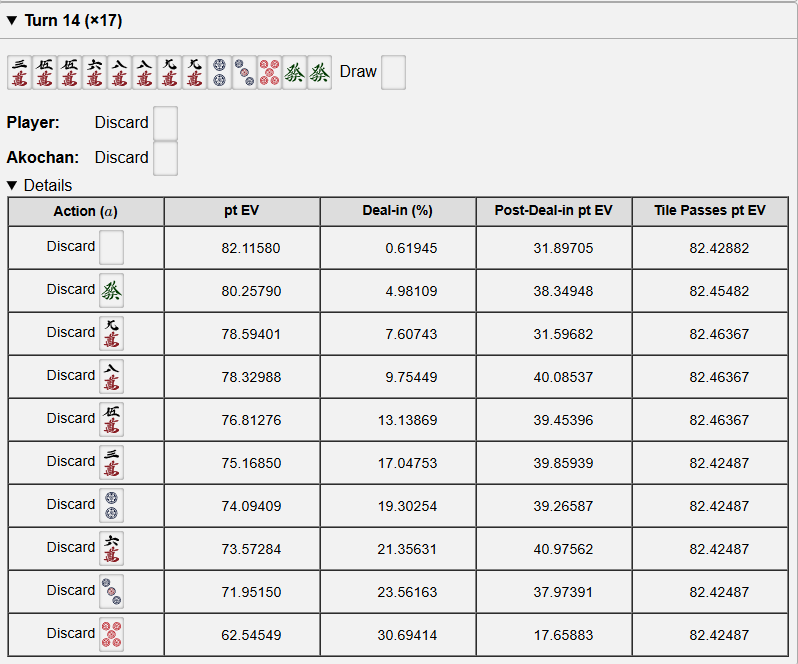This screenshot has height=664, width=798.
Task: Click the Player: label
Action: click(33, 123)
